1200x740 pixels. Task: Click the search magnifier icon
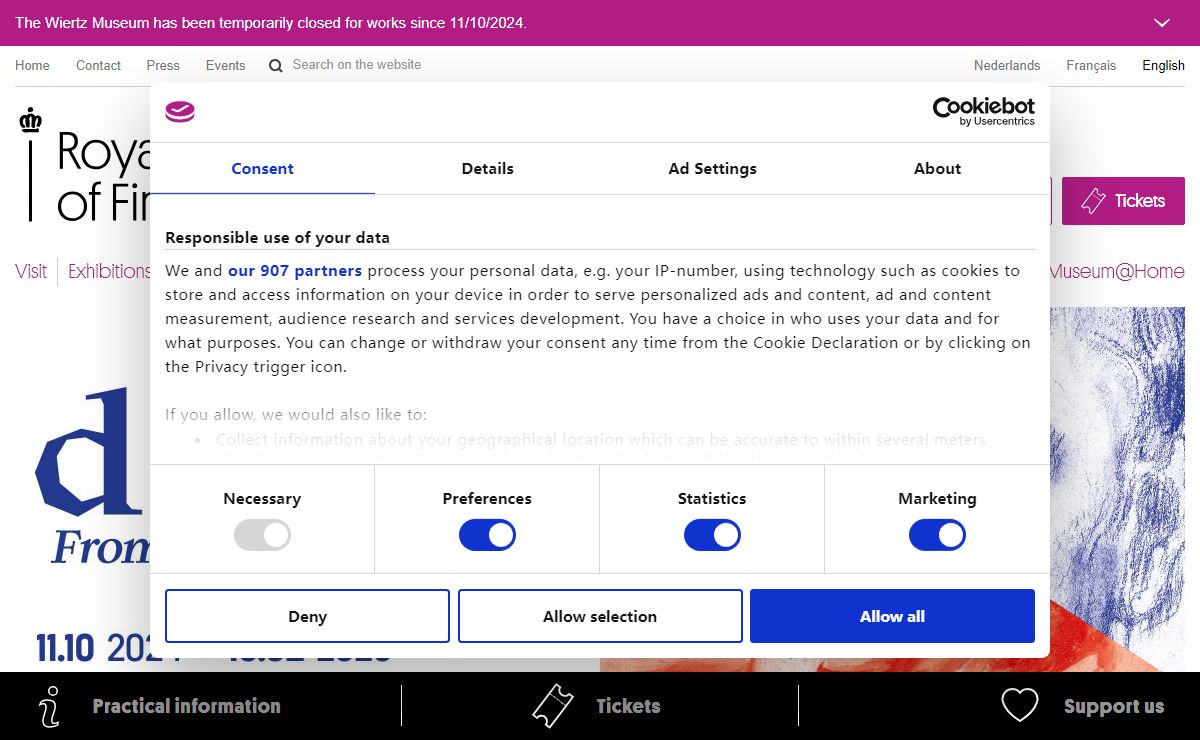coord(276,66)
